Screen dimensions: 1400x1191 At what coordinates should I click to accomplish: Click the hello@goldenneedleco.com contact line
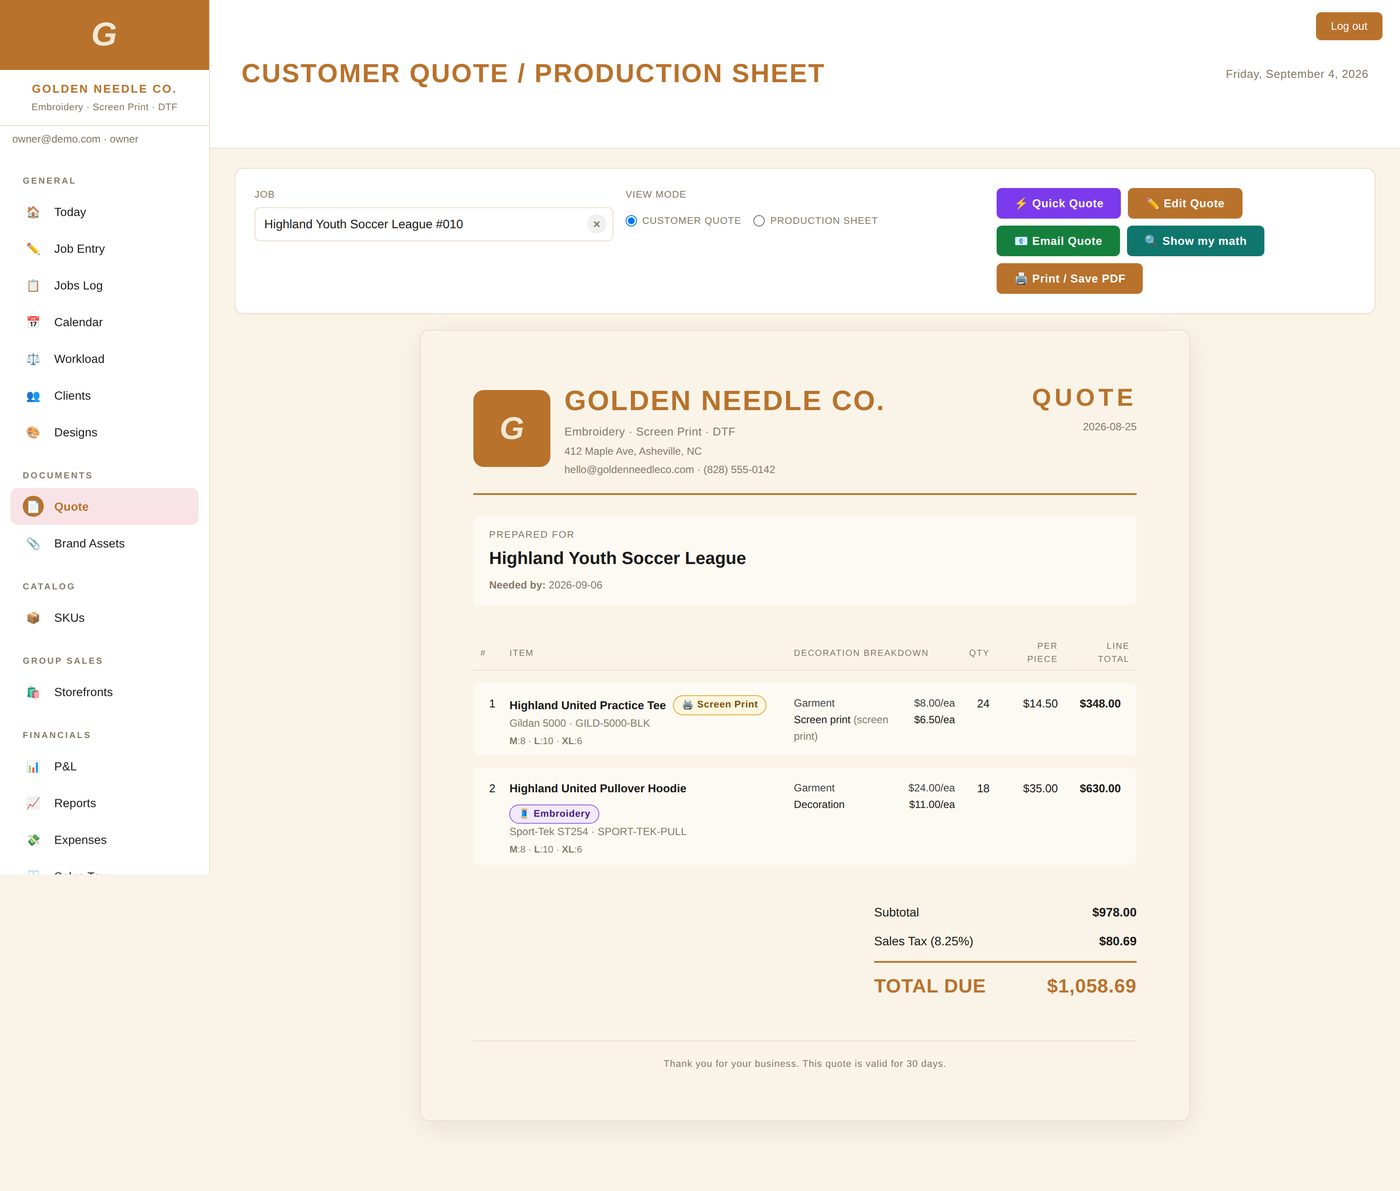[669, 470]
